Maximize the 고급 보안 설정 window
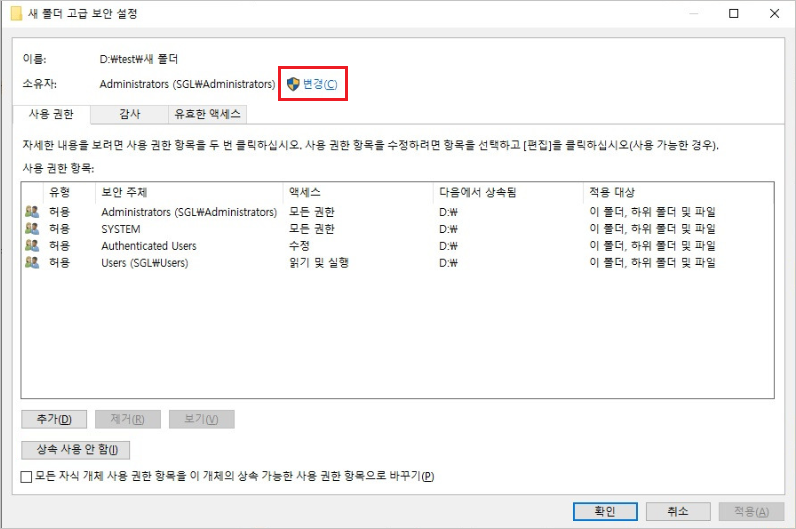Image resolution: width=796 pixels, height=529 pixels. click(x=734, y=13)
